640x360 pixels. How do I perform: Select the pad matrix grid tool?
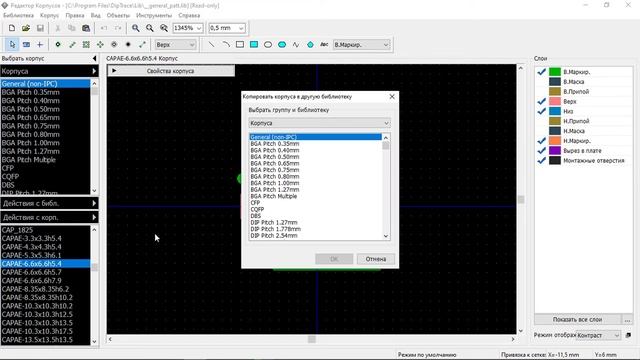(x=86, y=44)
